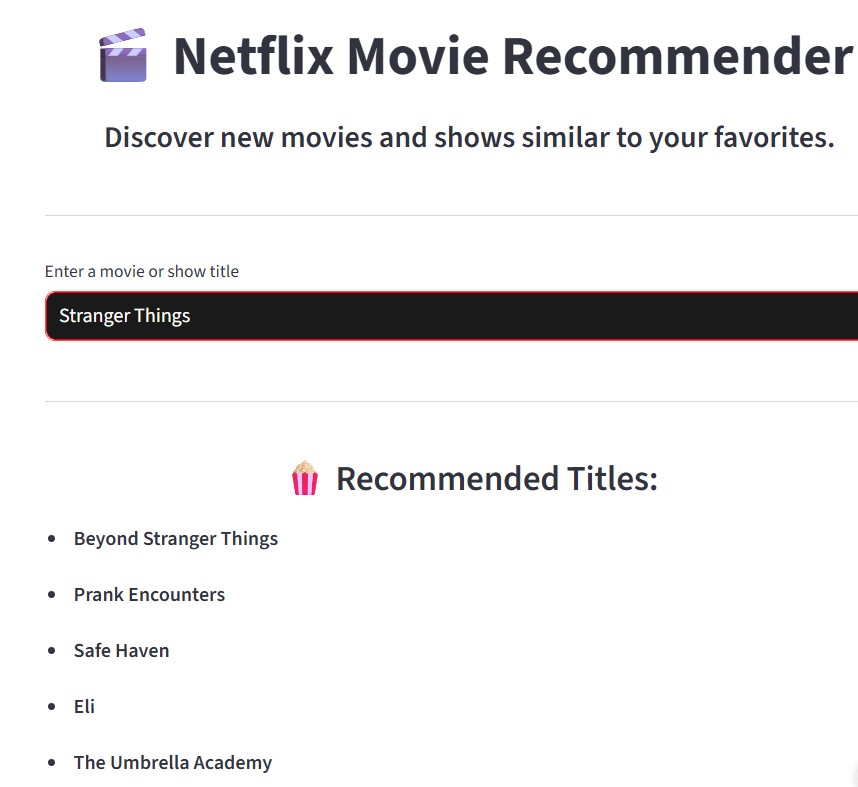Click the Enter a movie or show title label
This screenshot has height=787, width=858.
[x=141, y=271]
